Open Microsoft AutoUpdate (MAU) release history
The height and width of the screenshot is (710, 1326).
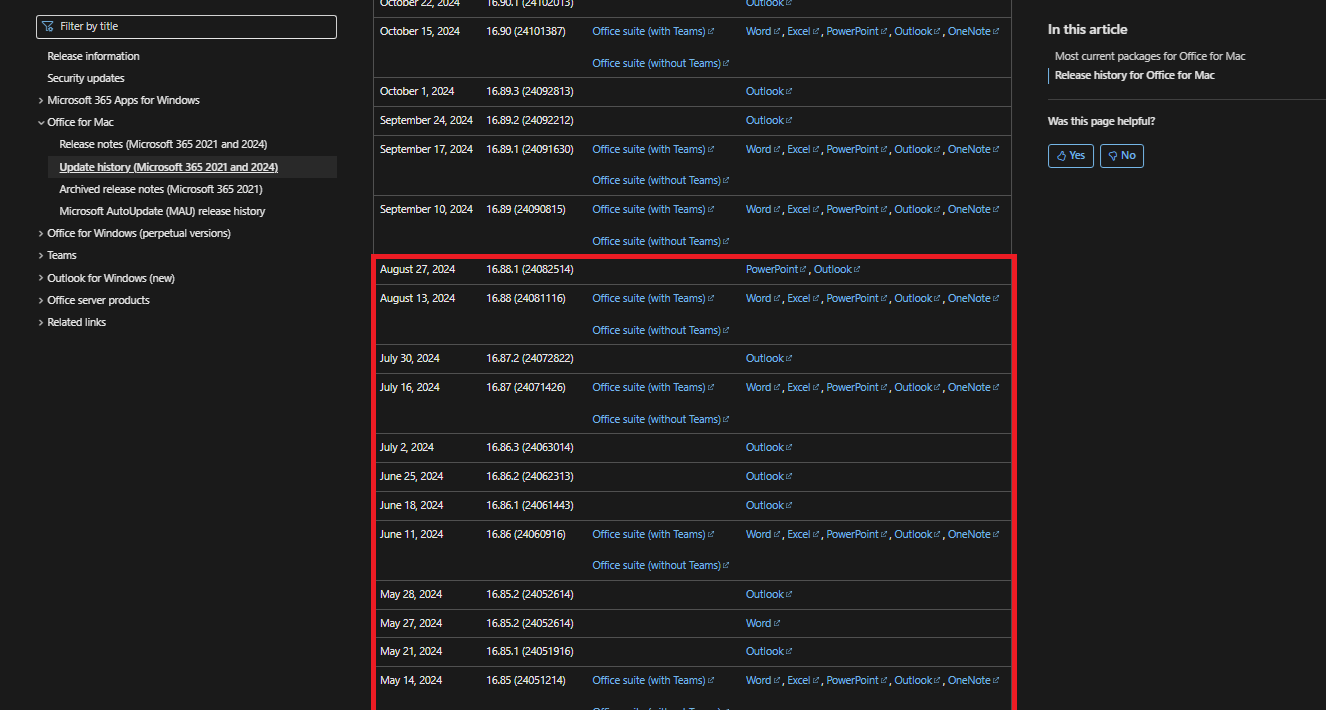162,211
